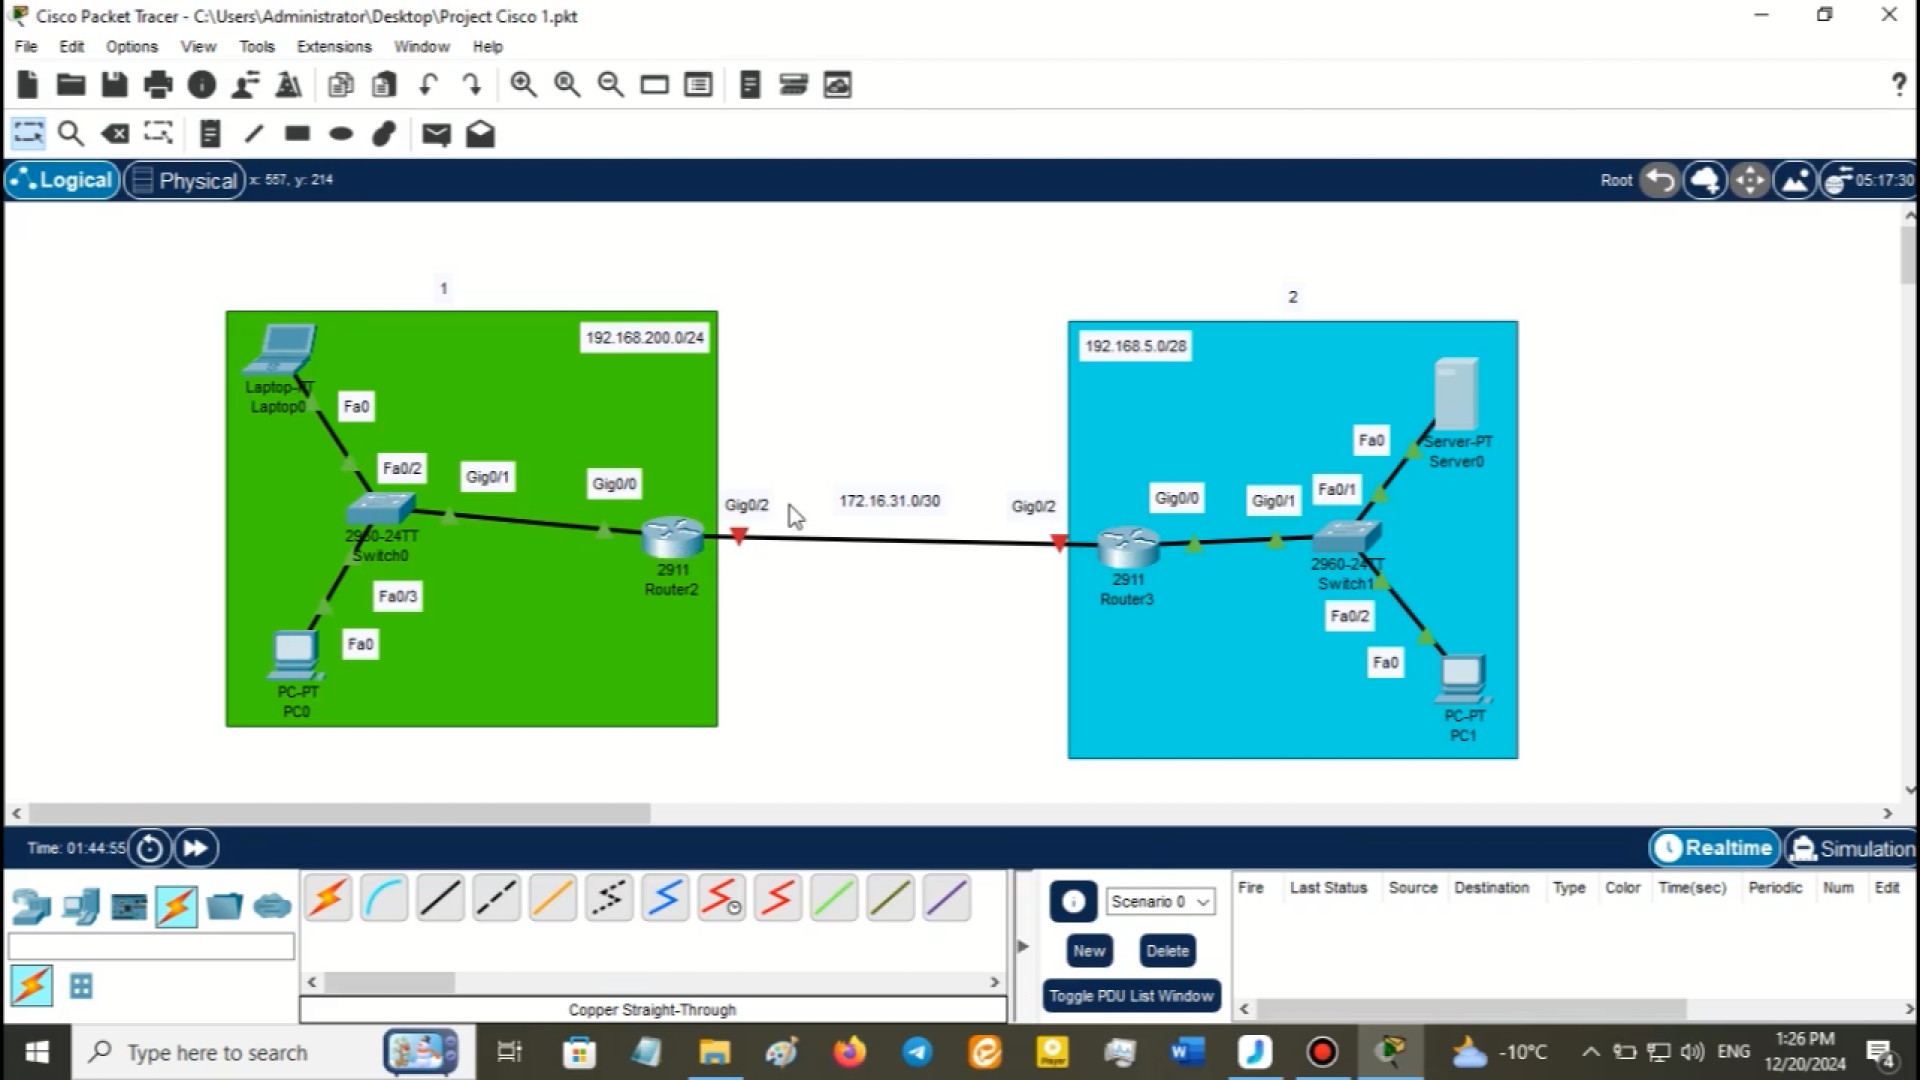Screen dimensions: 1920x1080
Task: Open the Edit menu
Action: pyautogui.click(x=71, y=47)
